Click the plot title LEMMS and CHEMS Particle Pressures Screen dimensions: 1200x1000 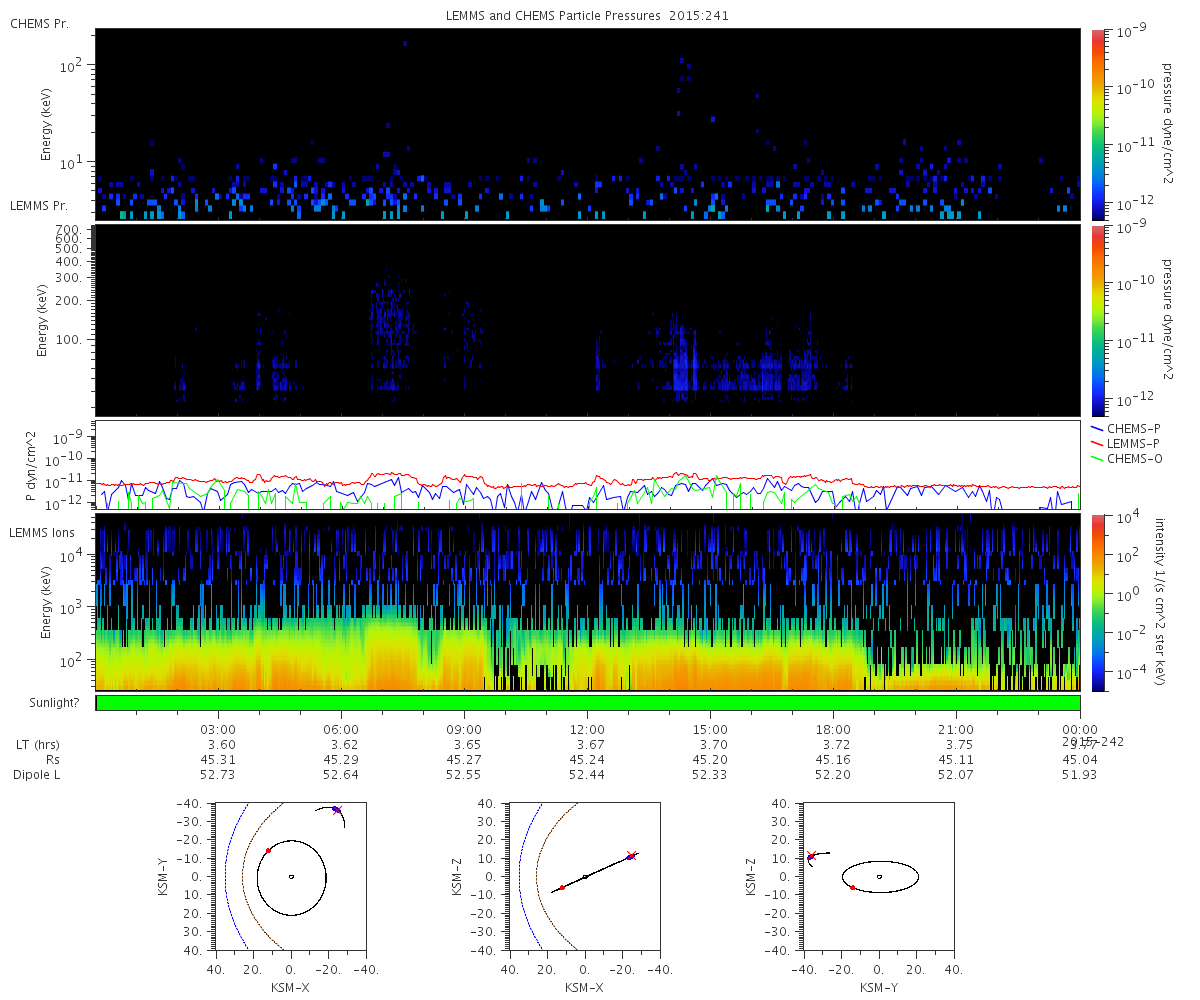(587, 16)
